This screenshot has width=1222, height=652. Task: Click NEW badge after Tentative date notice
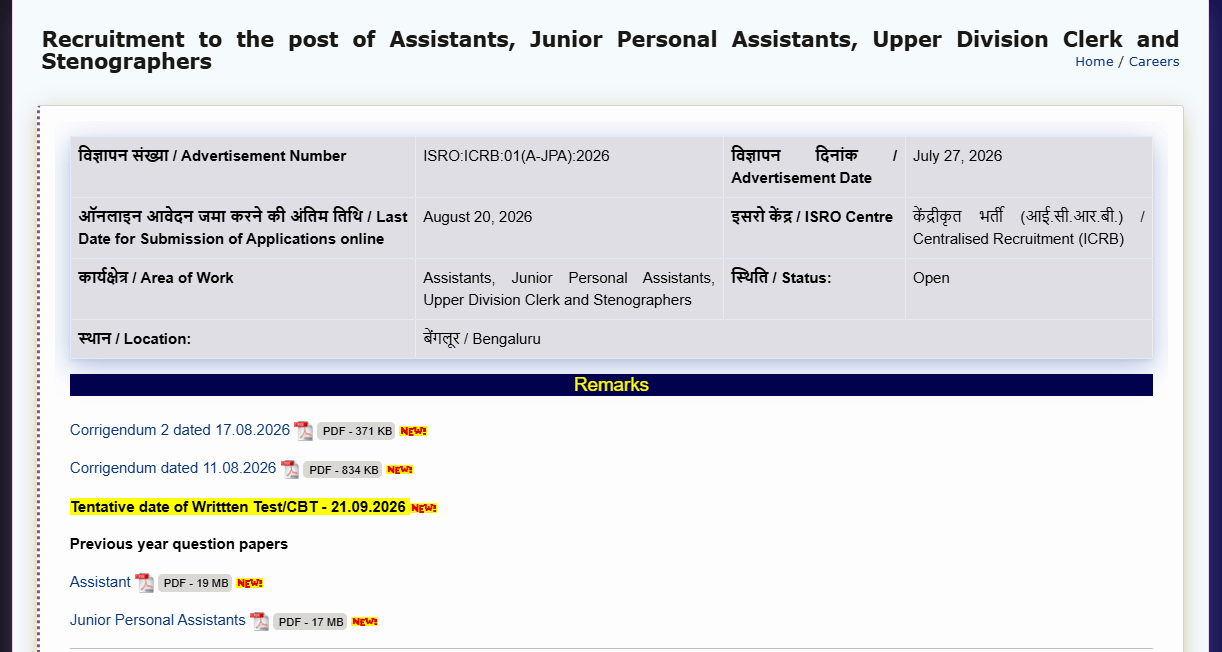point(424,508)
